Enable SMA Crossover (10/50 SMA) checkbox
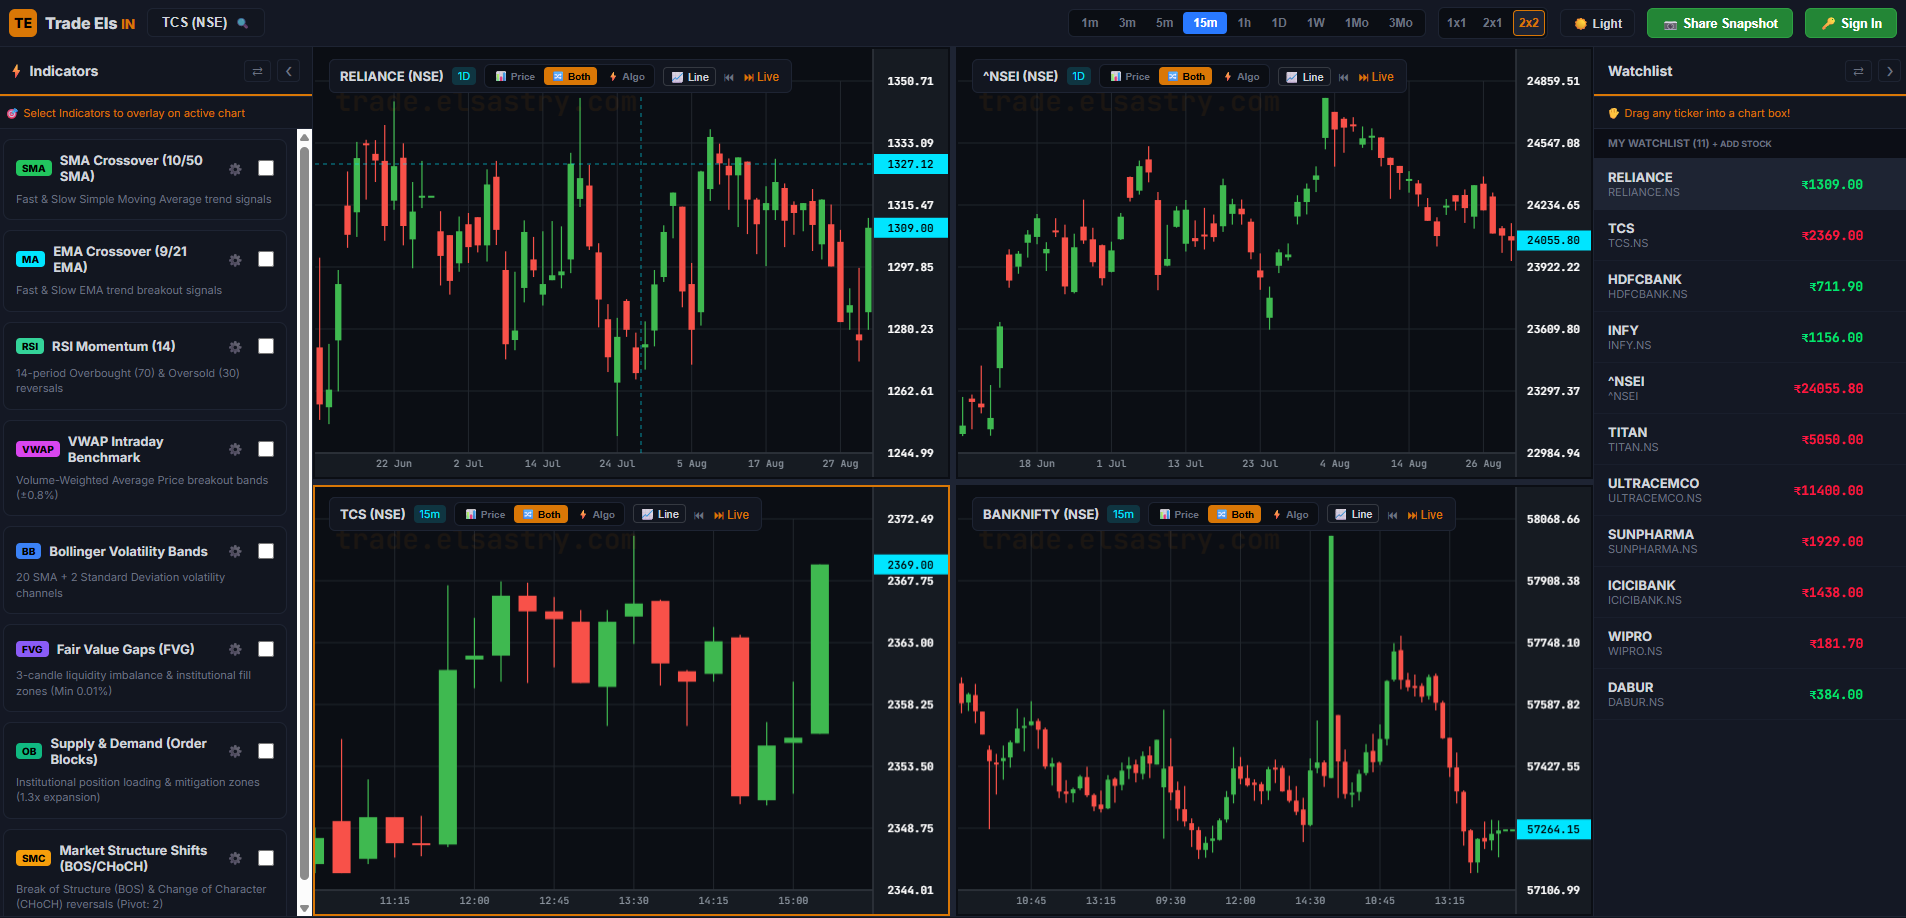Screen dimensions: 1906x918 266,168
